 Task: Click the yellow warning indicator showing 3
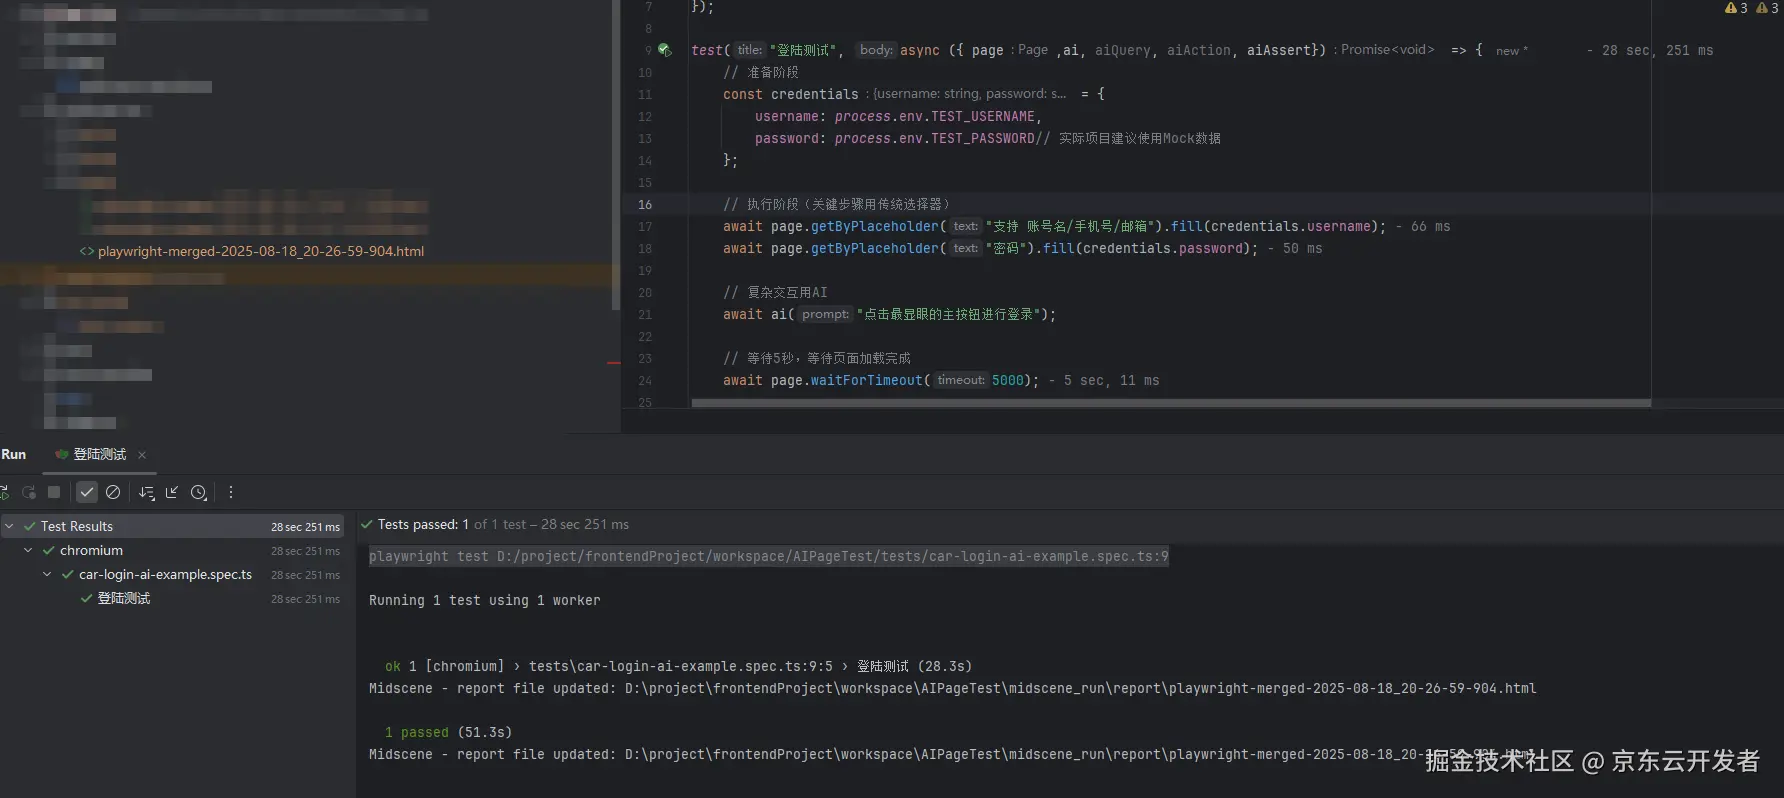coord(1736,8)
